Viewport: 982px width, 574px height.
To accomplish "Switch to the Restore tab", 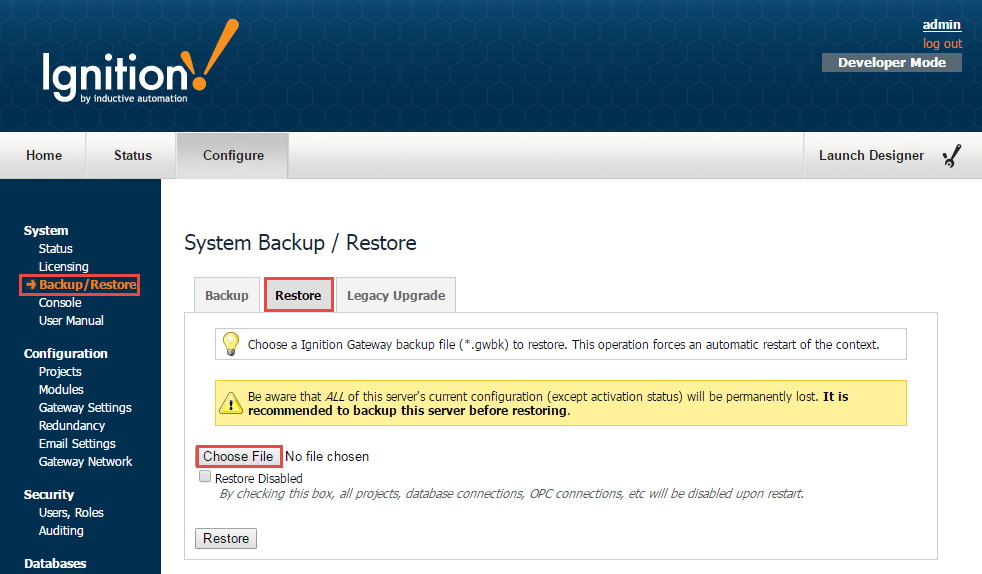I will click(x=298, y=295).
